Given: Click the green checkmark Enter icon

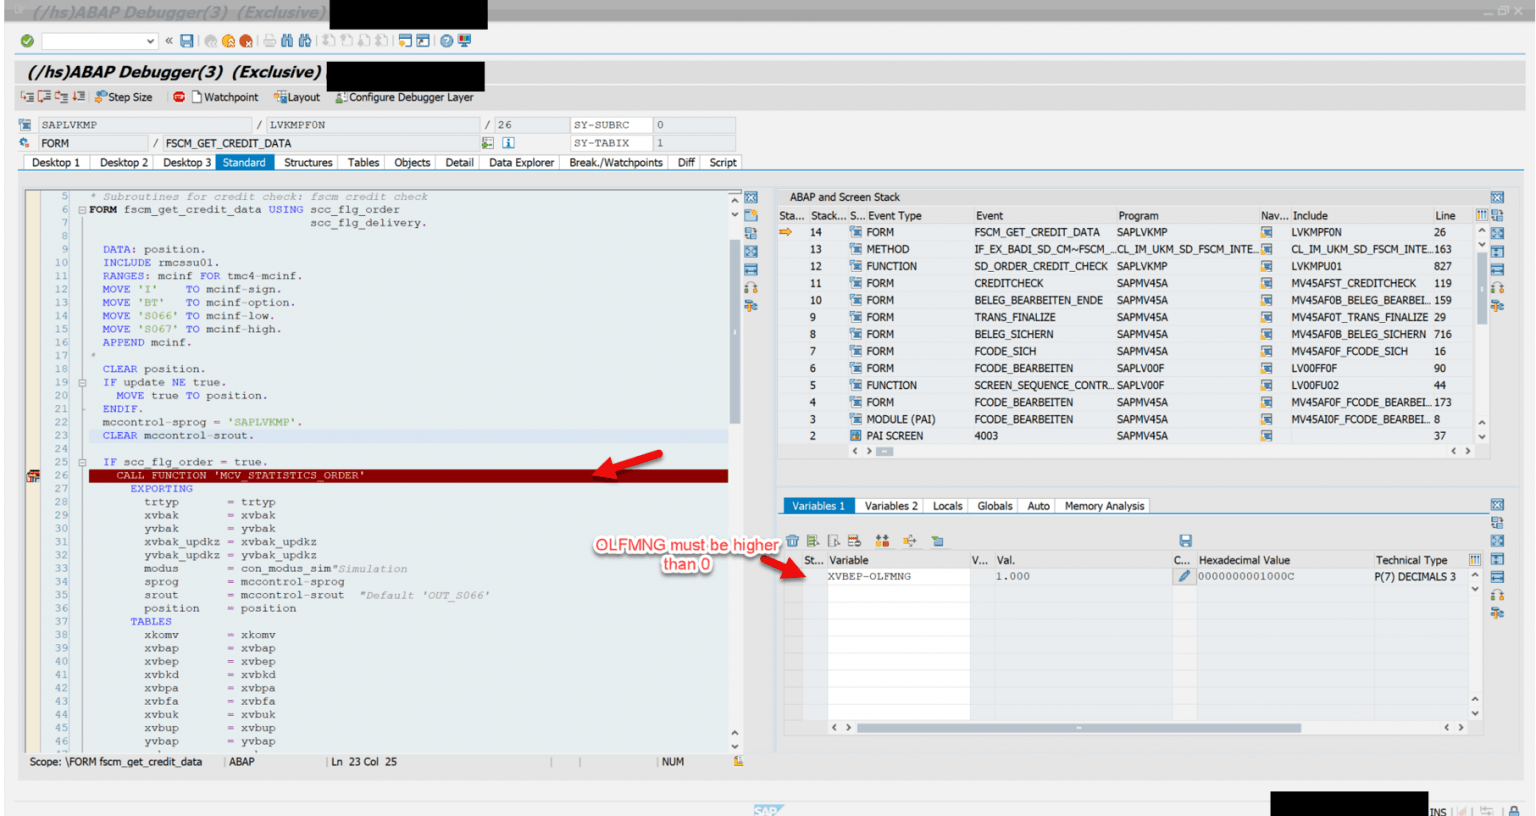Looking at the screenshot, I should (27, 40).
